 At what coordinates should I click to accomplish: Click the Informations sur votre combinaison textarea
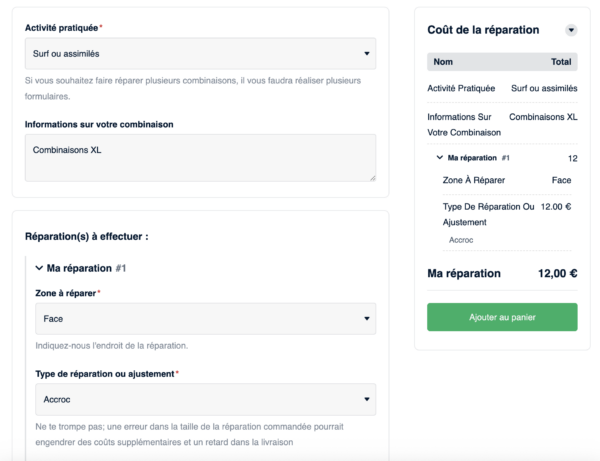pyautogui.click(x=200, y=158)
